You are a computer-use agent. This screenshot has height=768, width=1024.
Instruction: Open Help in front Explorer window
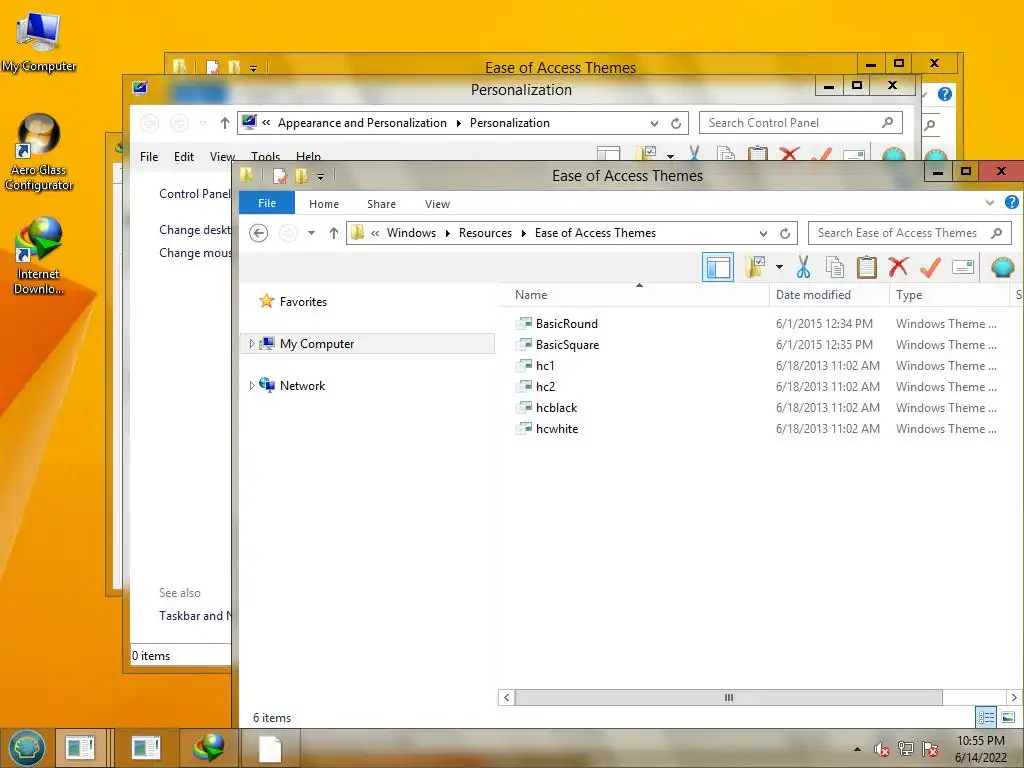[x=1011, y=202]
